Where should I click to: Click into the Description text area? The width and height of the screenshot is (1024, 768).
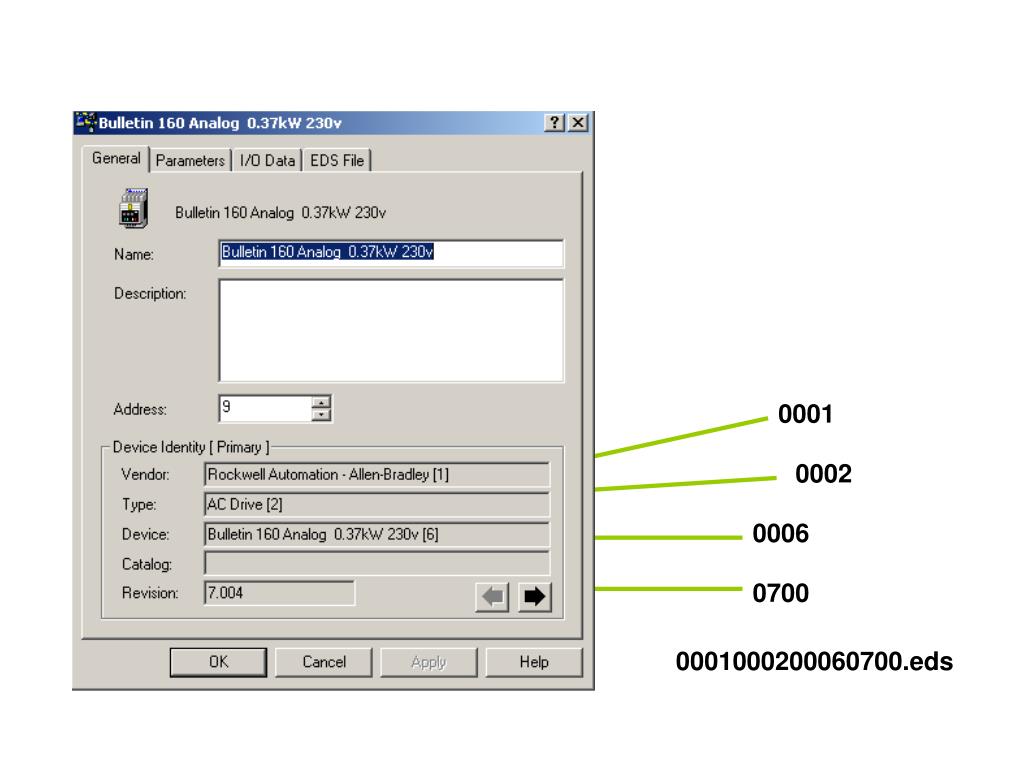tap(391, 330)
